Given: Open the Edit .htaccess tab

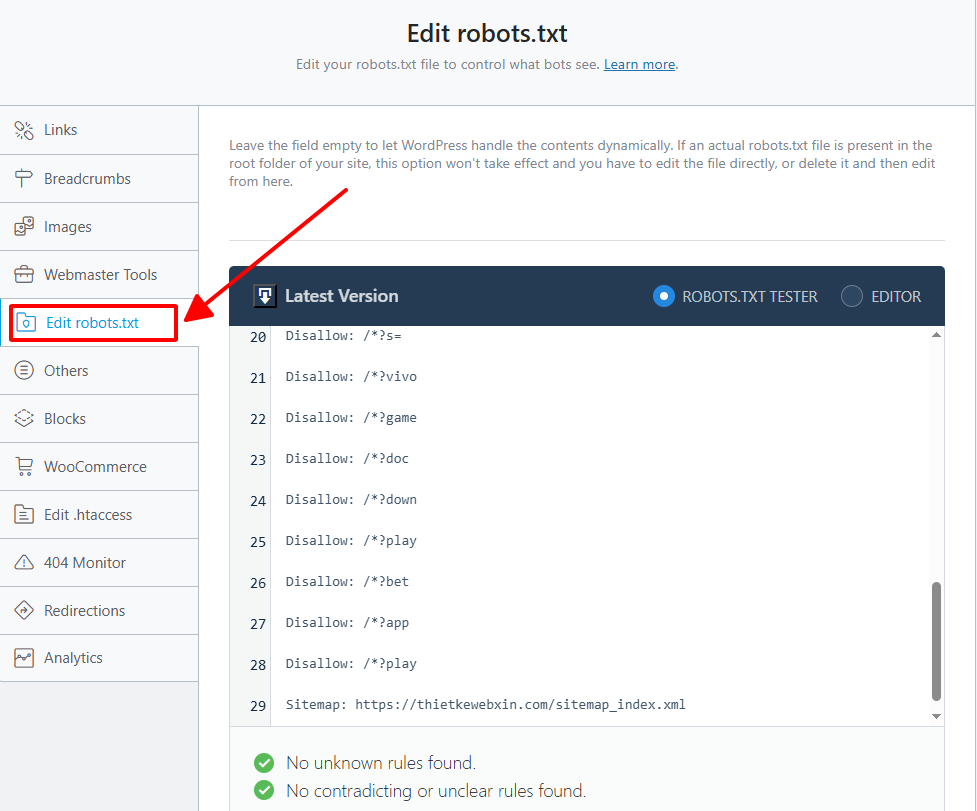Looking at the screenshot, I should point(88,515).
